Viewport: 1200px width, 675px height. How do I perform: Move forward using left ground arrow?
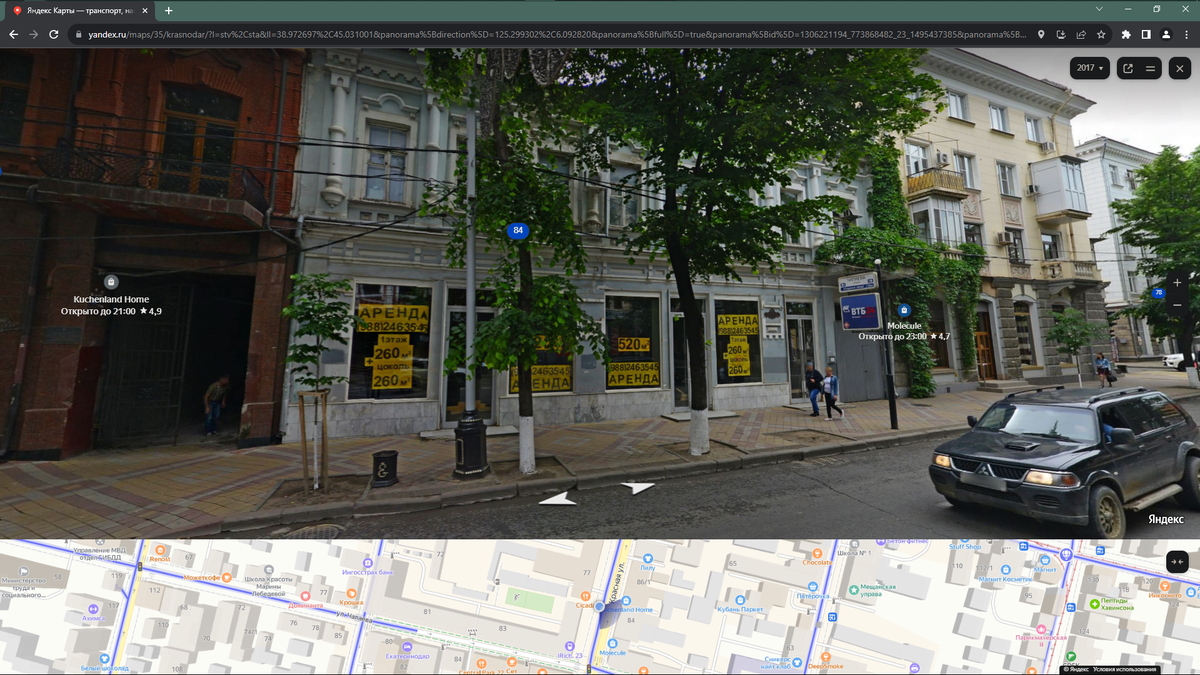[559, 497]
